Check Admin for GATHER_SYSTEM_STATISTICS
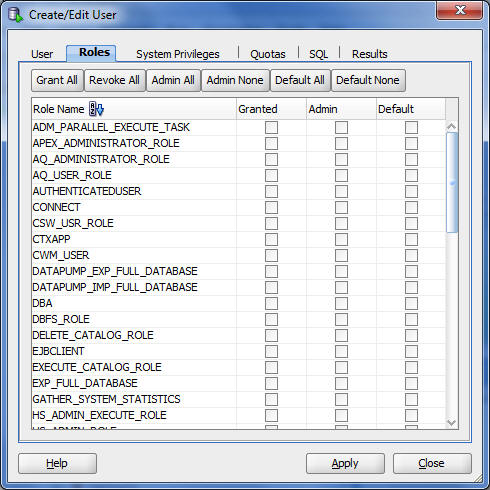Image resolution: width=490 pixels, height=490 pixels. tap(341, 400)
